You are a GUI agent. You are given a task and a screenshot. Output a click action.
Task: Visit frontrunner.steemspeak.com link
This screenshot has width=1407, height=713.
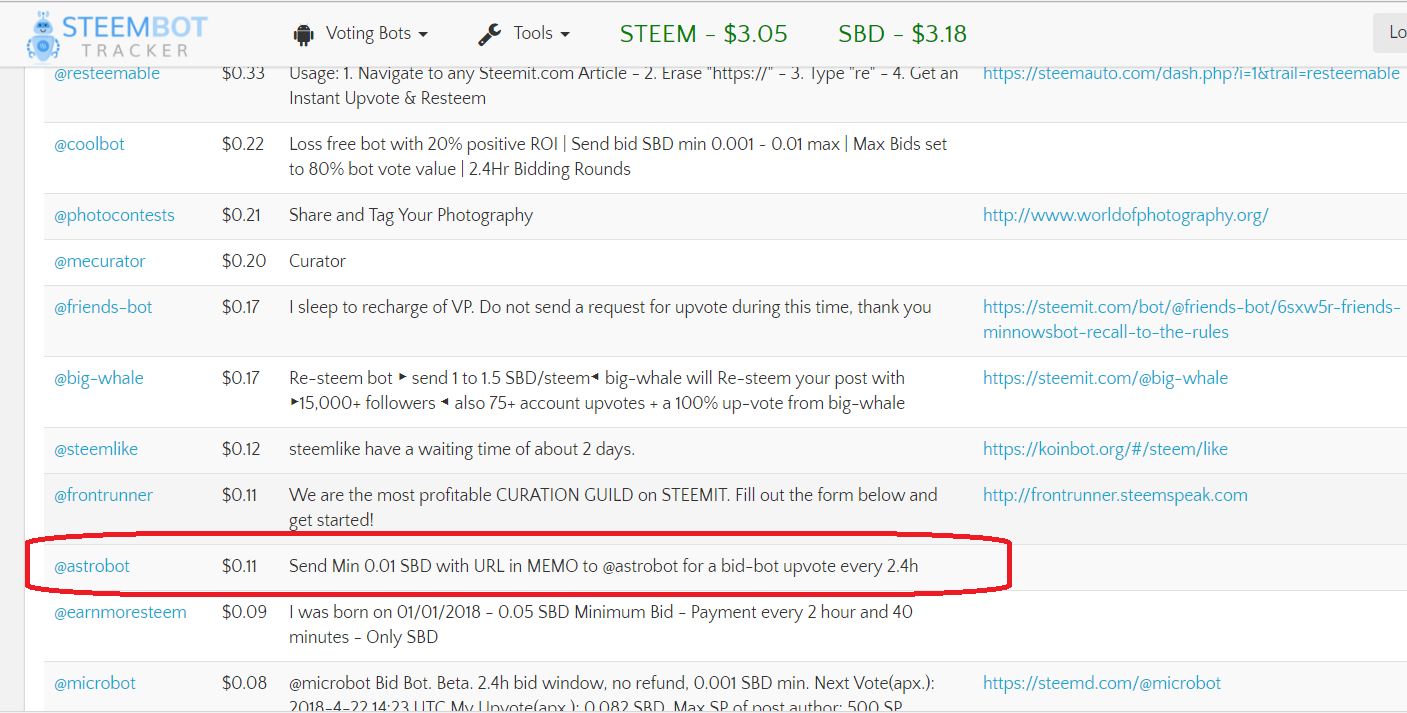[x=1115, y=495]
